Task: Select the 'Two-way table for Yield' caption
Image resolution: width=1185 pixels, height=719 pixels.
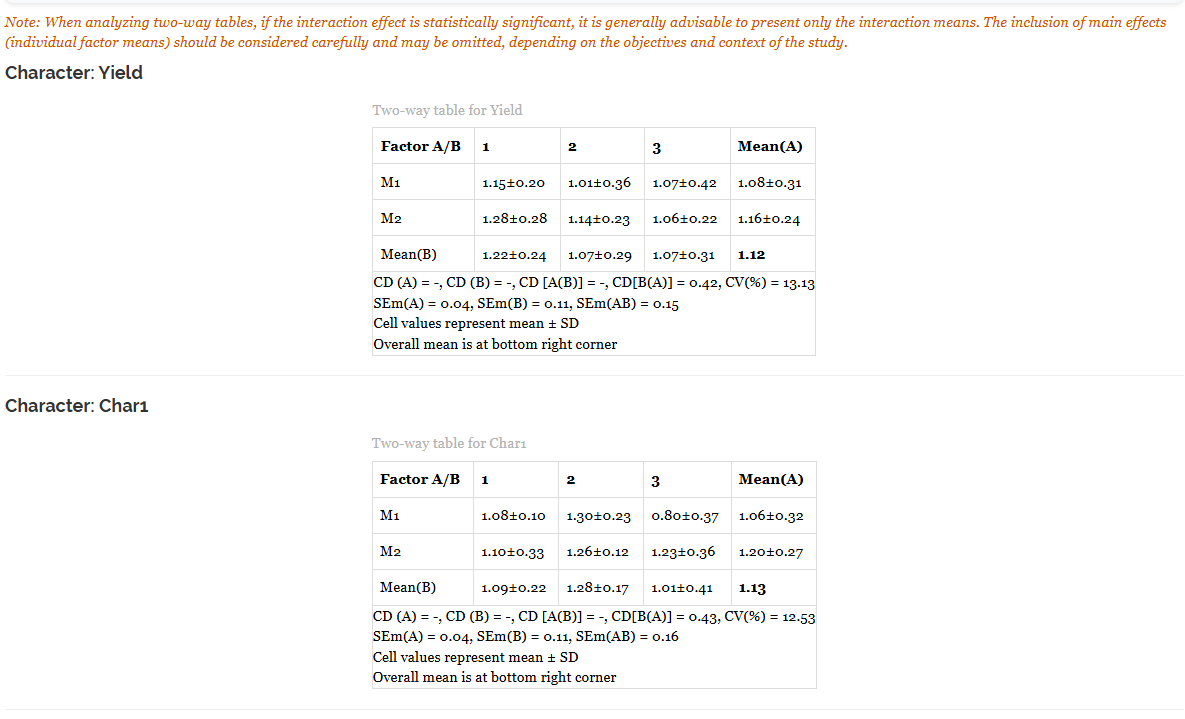Action: click(447, 110)
